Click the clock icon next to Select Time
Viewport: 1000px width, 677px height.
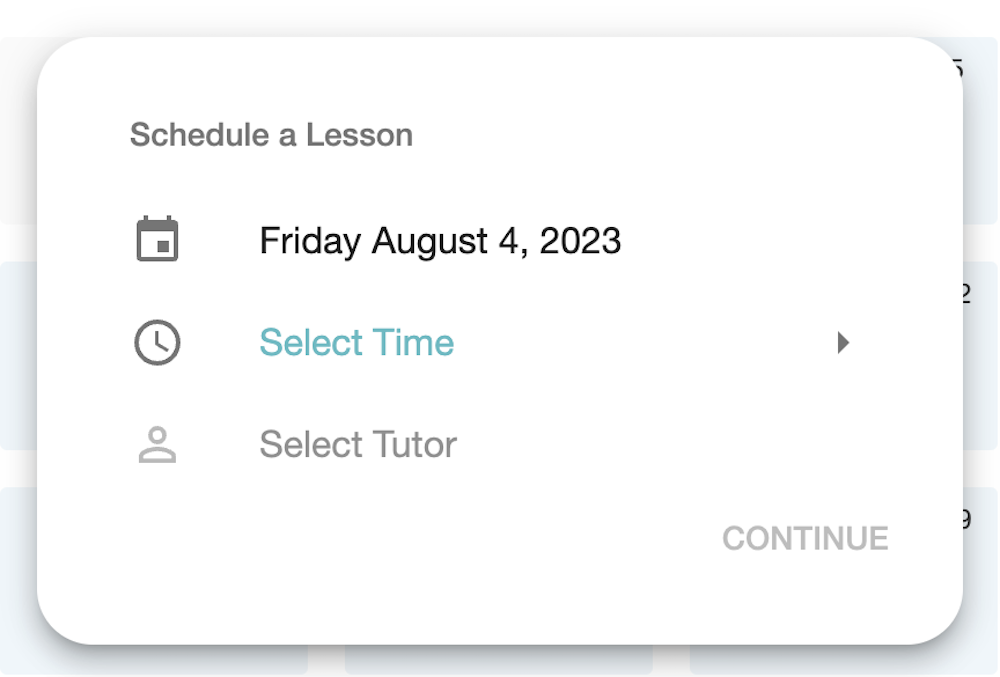[x=157, y=343]
